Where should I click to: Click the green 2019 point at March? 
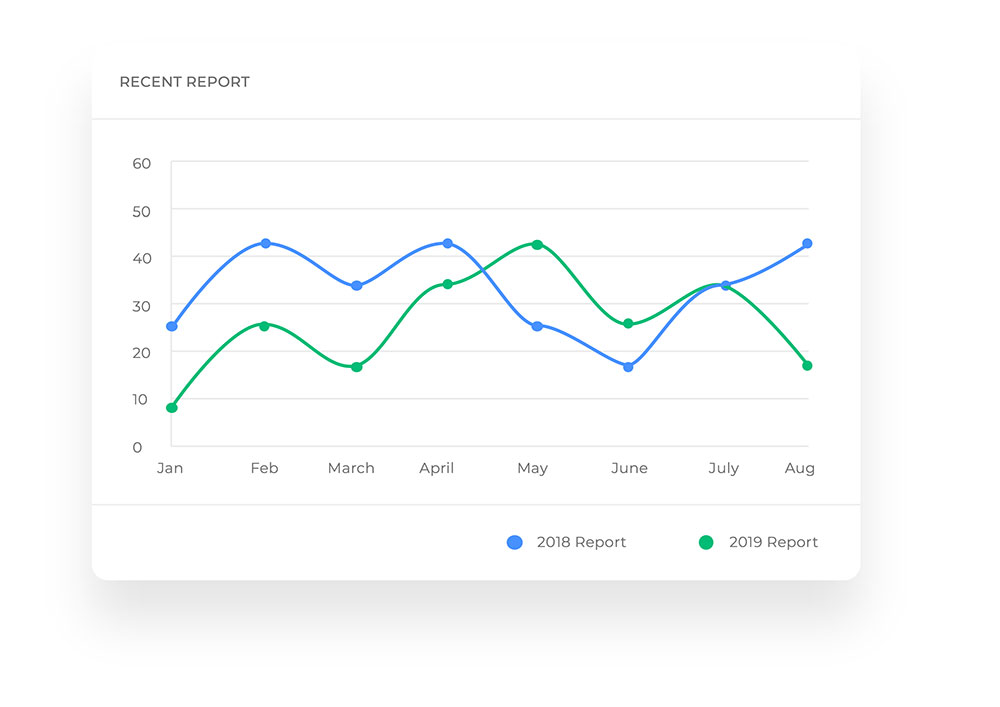pos(356,367)
